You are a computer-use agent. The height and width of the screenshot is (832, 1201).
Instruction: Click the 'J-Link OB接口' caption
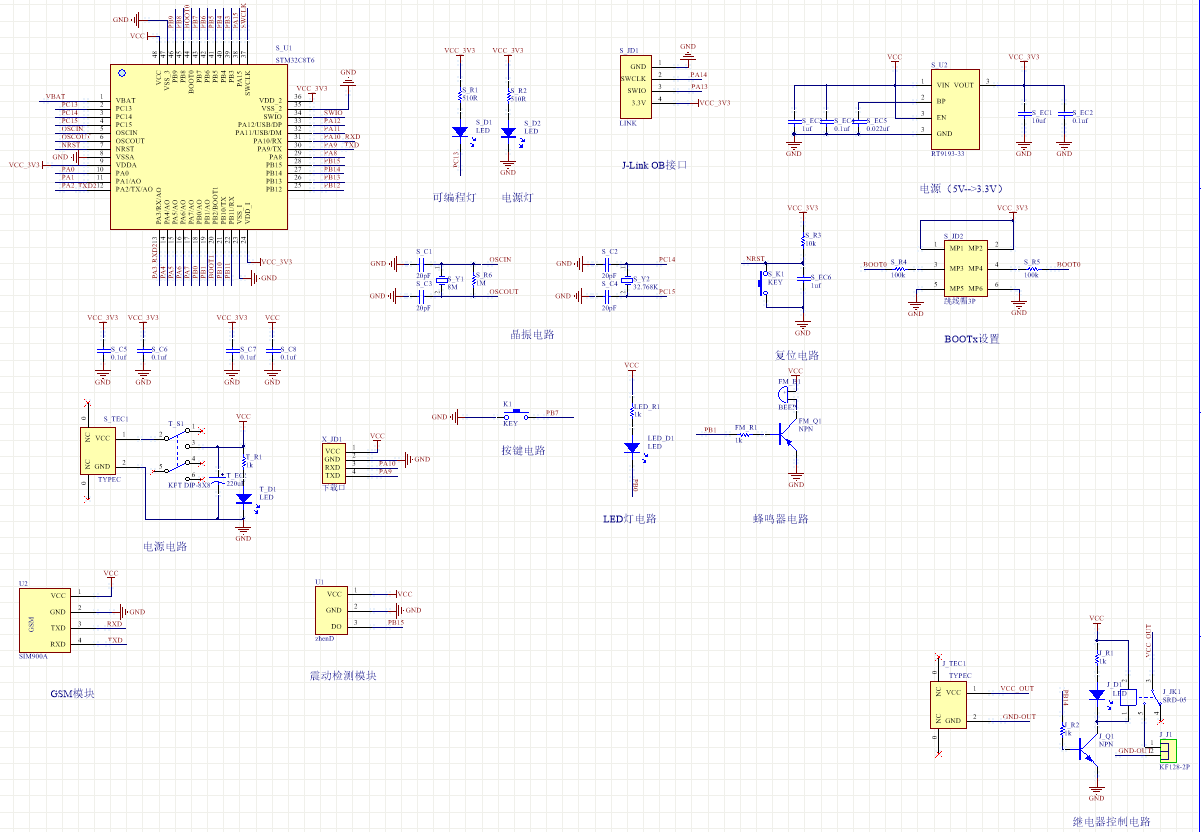655,165
